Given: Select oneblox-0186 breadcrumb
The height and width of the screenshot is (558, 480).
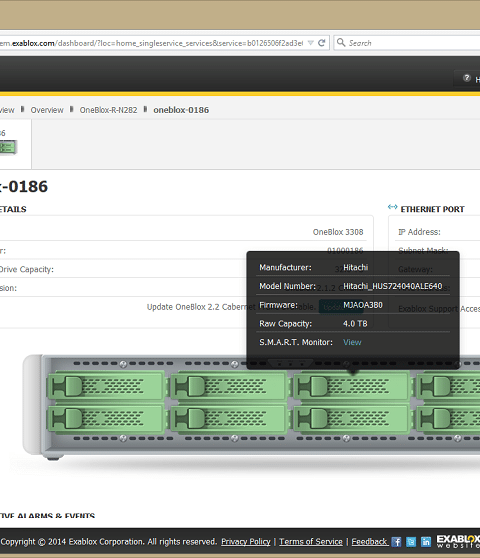Looking at the screenshot, I should (x=181, y=110).
